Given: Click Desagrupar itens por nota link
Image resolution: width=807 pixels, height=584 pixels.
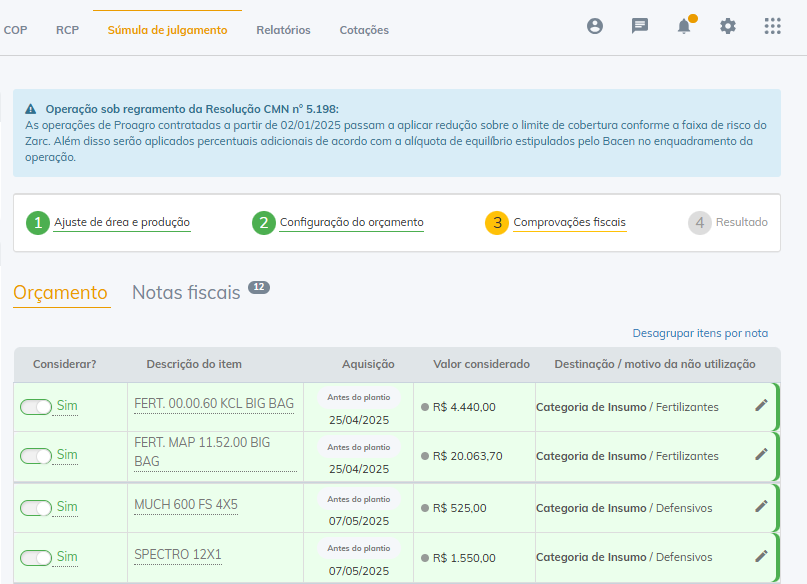Looking at the screenshot, I should coord(700,333).
